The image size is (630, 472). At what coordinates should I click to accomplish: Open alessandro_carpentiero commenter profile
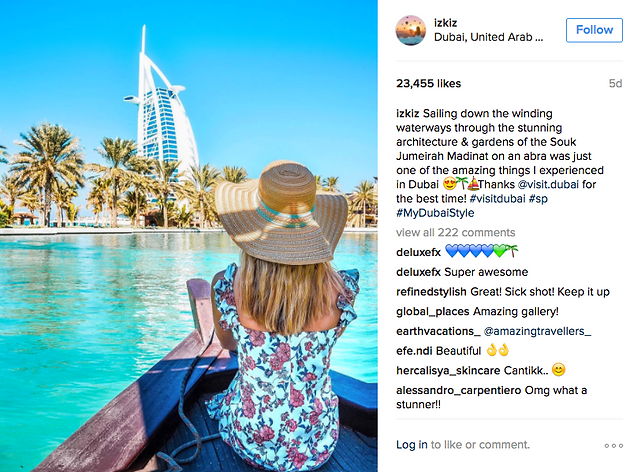click(x=458, y=390)
